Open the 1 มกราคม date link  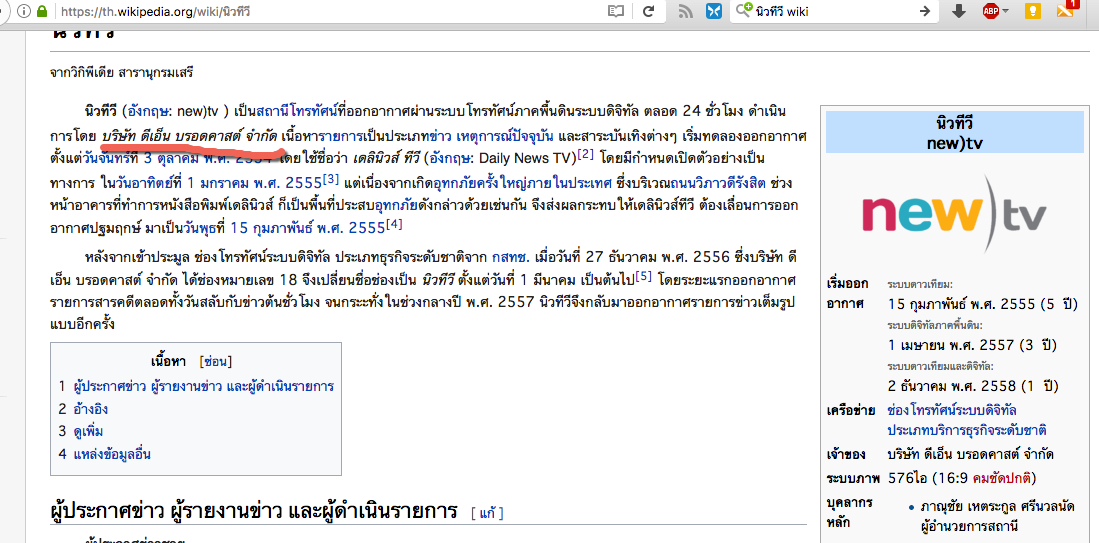click(217, 181)
